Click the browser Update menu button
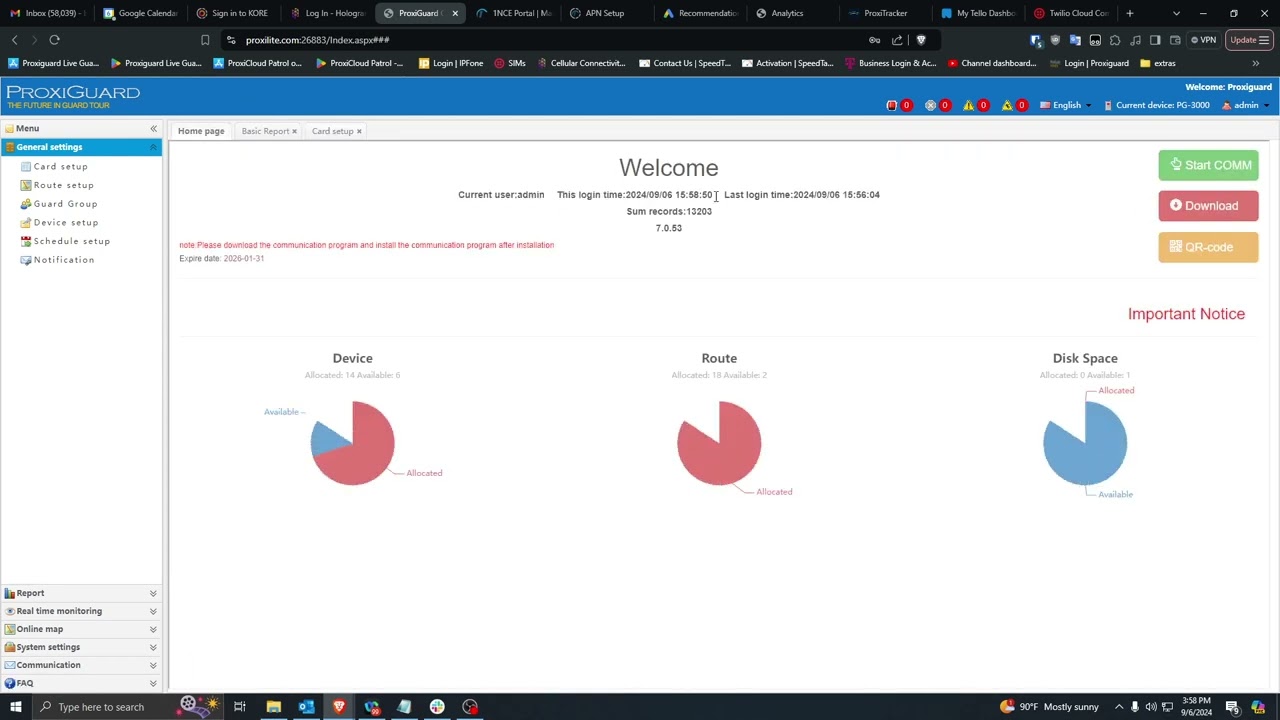The width and height of the screenshot is (1280, 720). pyautogui.click(x=1250, y=40)
